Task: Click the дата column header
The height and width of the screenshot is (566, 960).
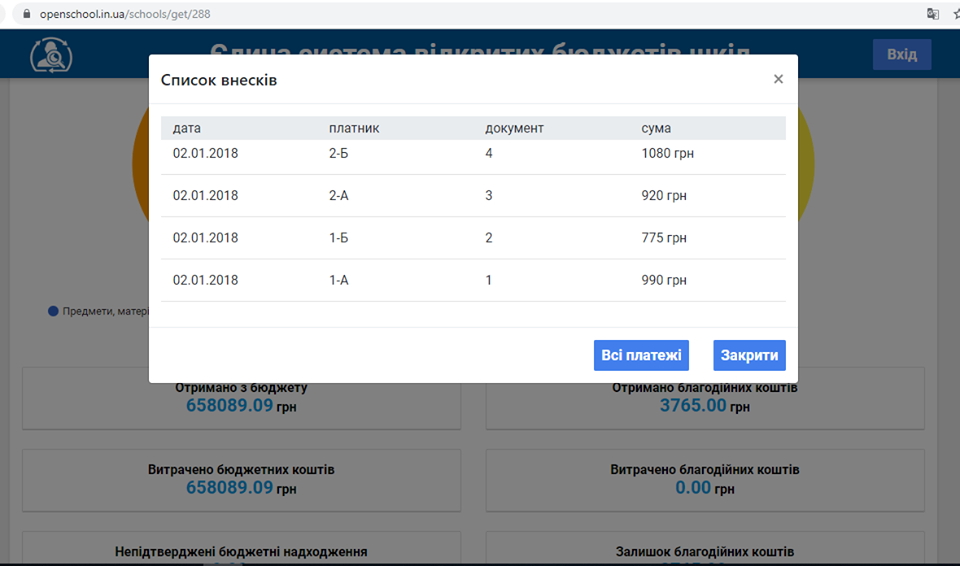Action: pos(187,128)
